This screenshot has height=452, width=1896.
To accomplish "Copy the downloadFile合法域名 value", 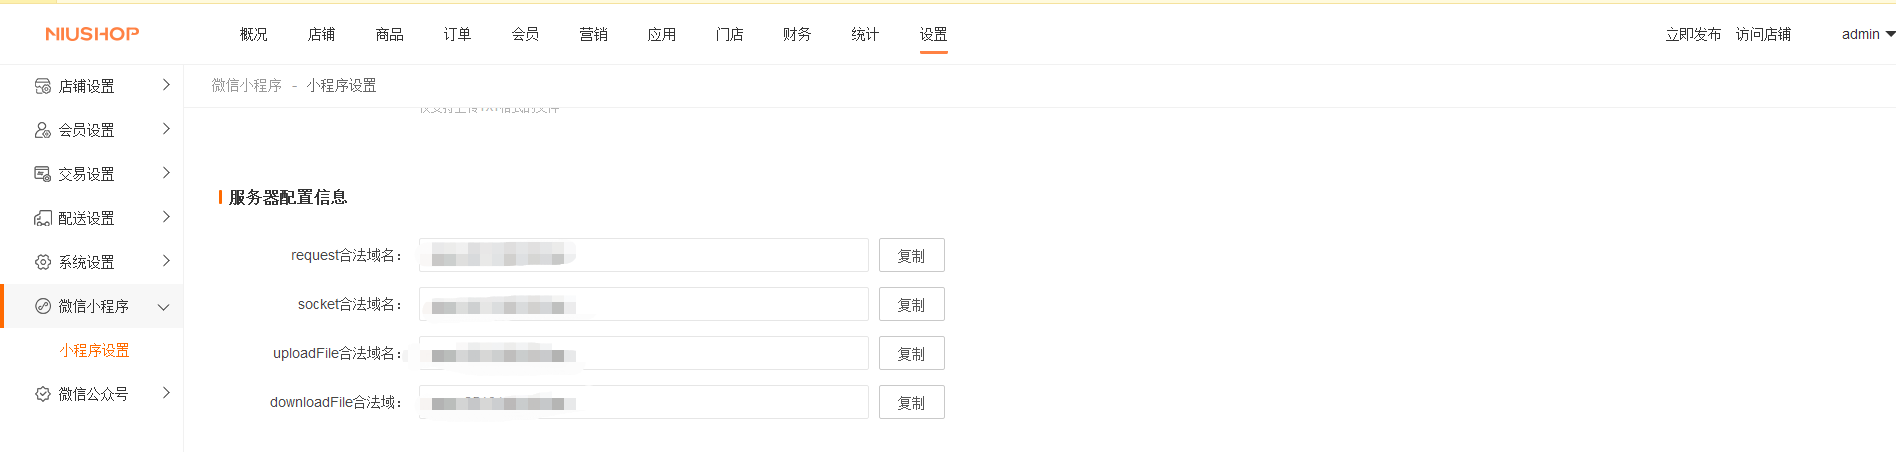I will 911,402.
